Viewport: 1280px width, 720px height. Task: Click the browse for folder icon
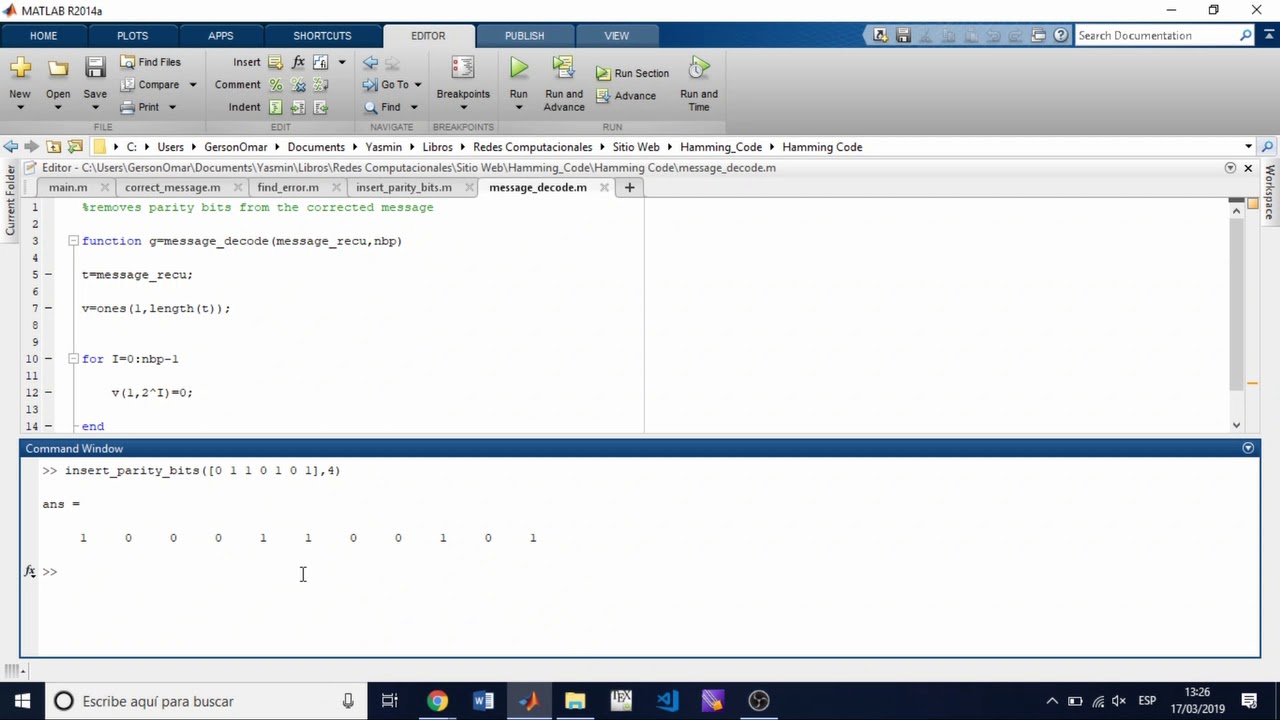pos(75,147)
